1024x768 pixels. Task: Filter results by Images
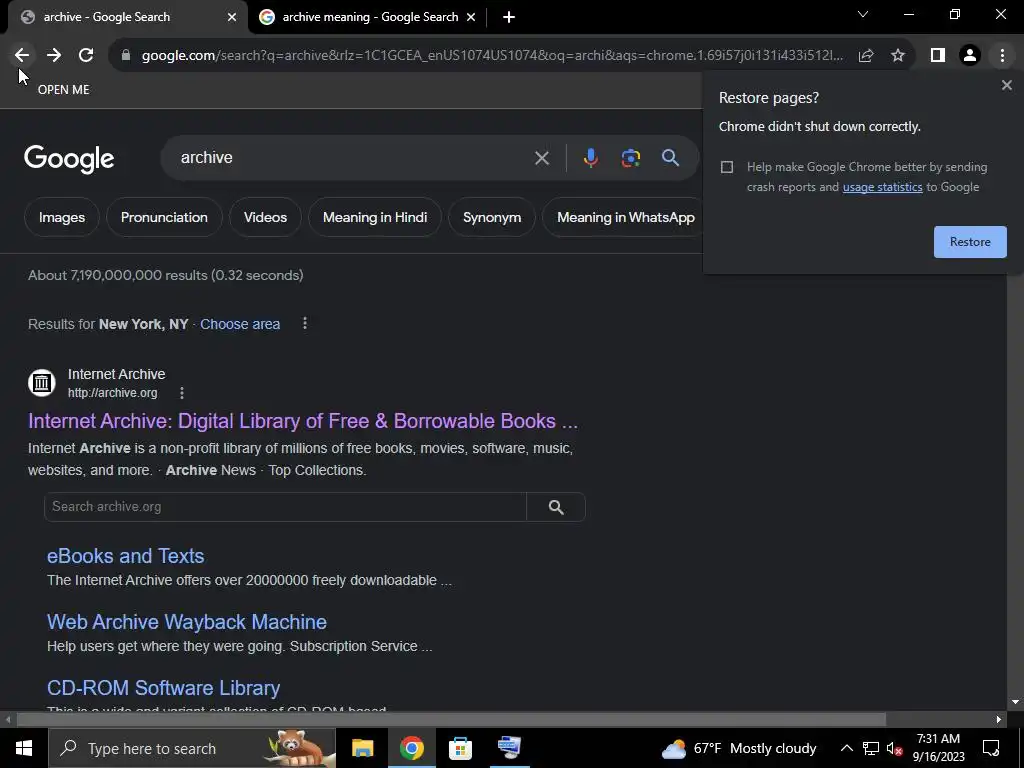(62, 217)
